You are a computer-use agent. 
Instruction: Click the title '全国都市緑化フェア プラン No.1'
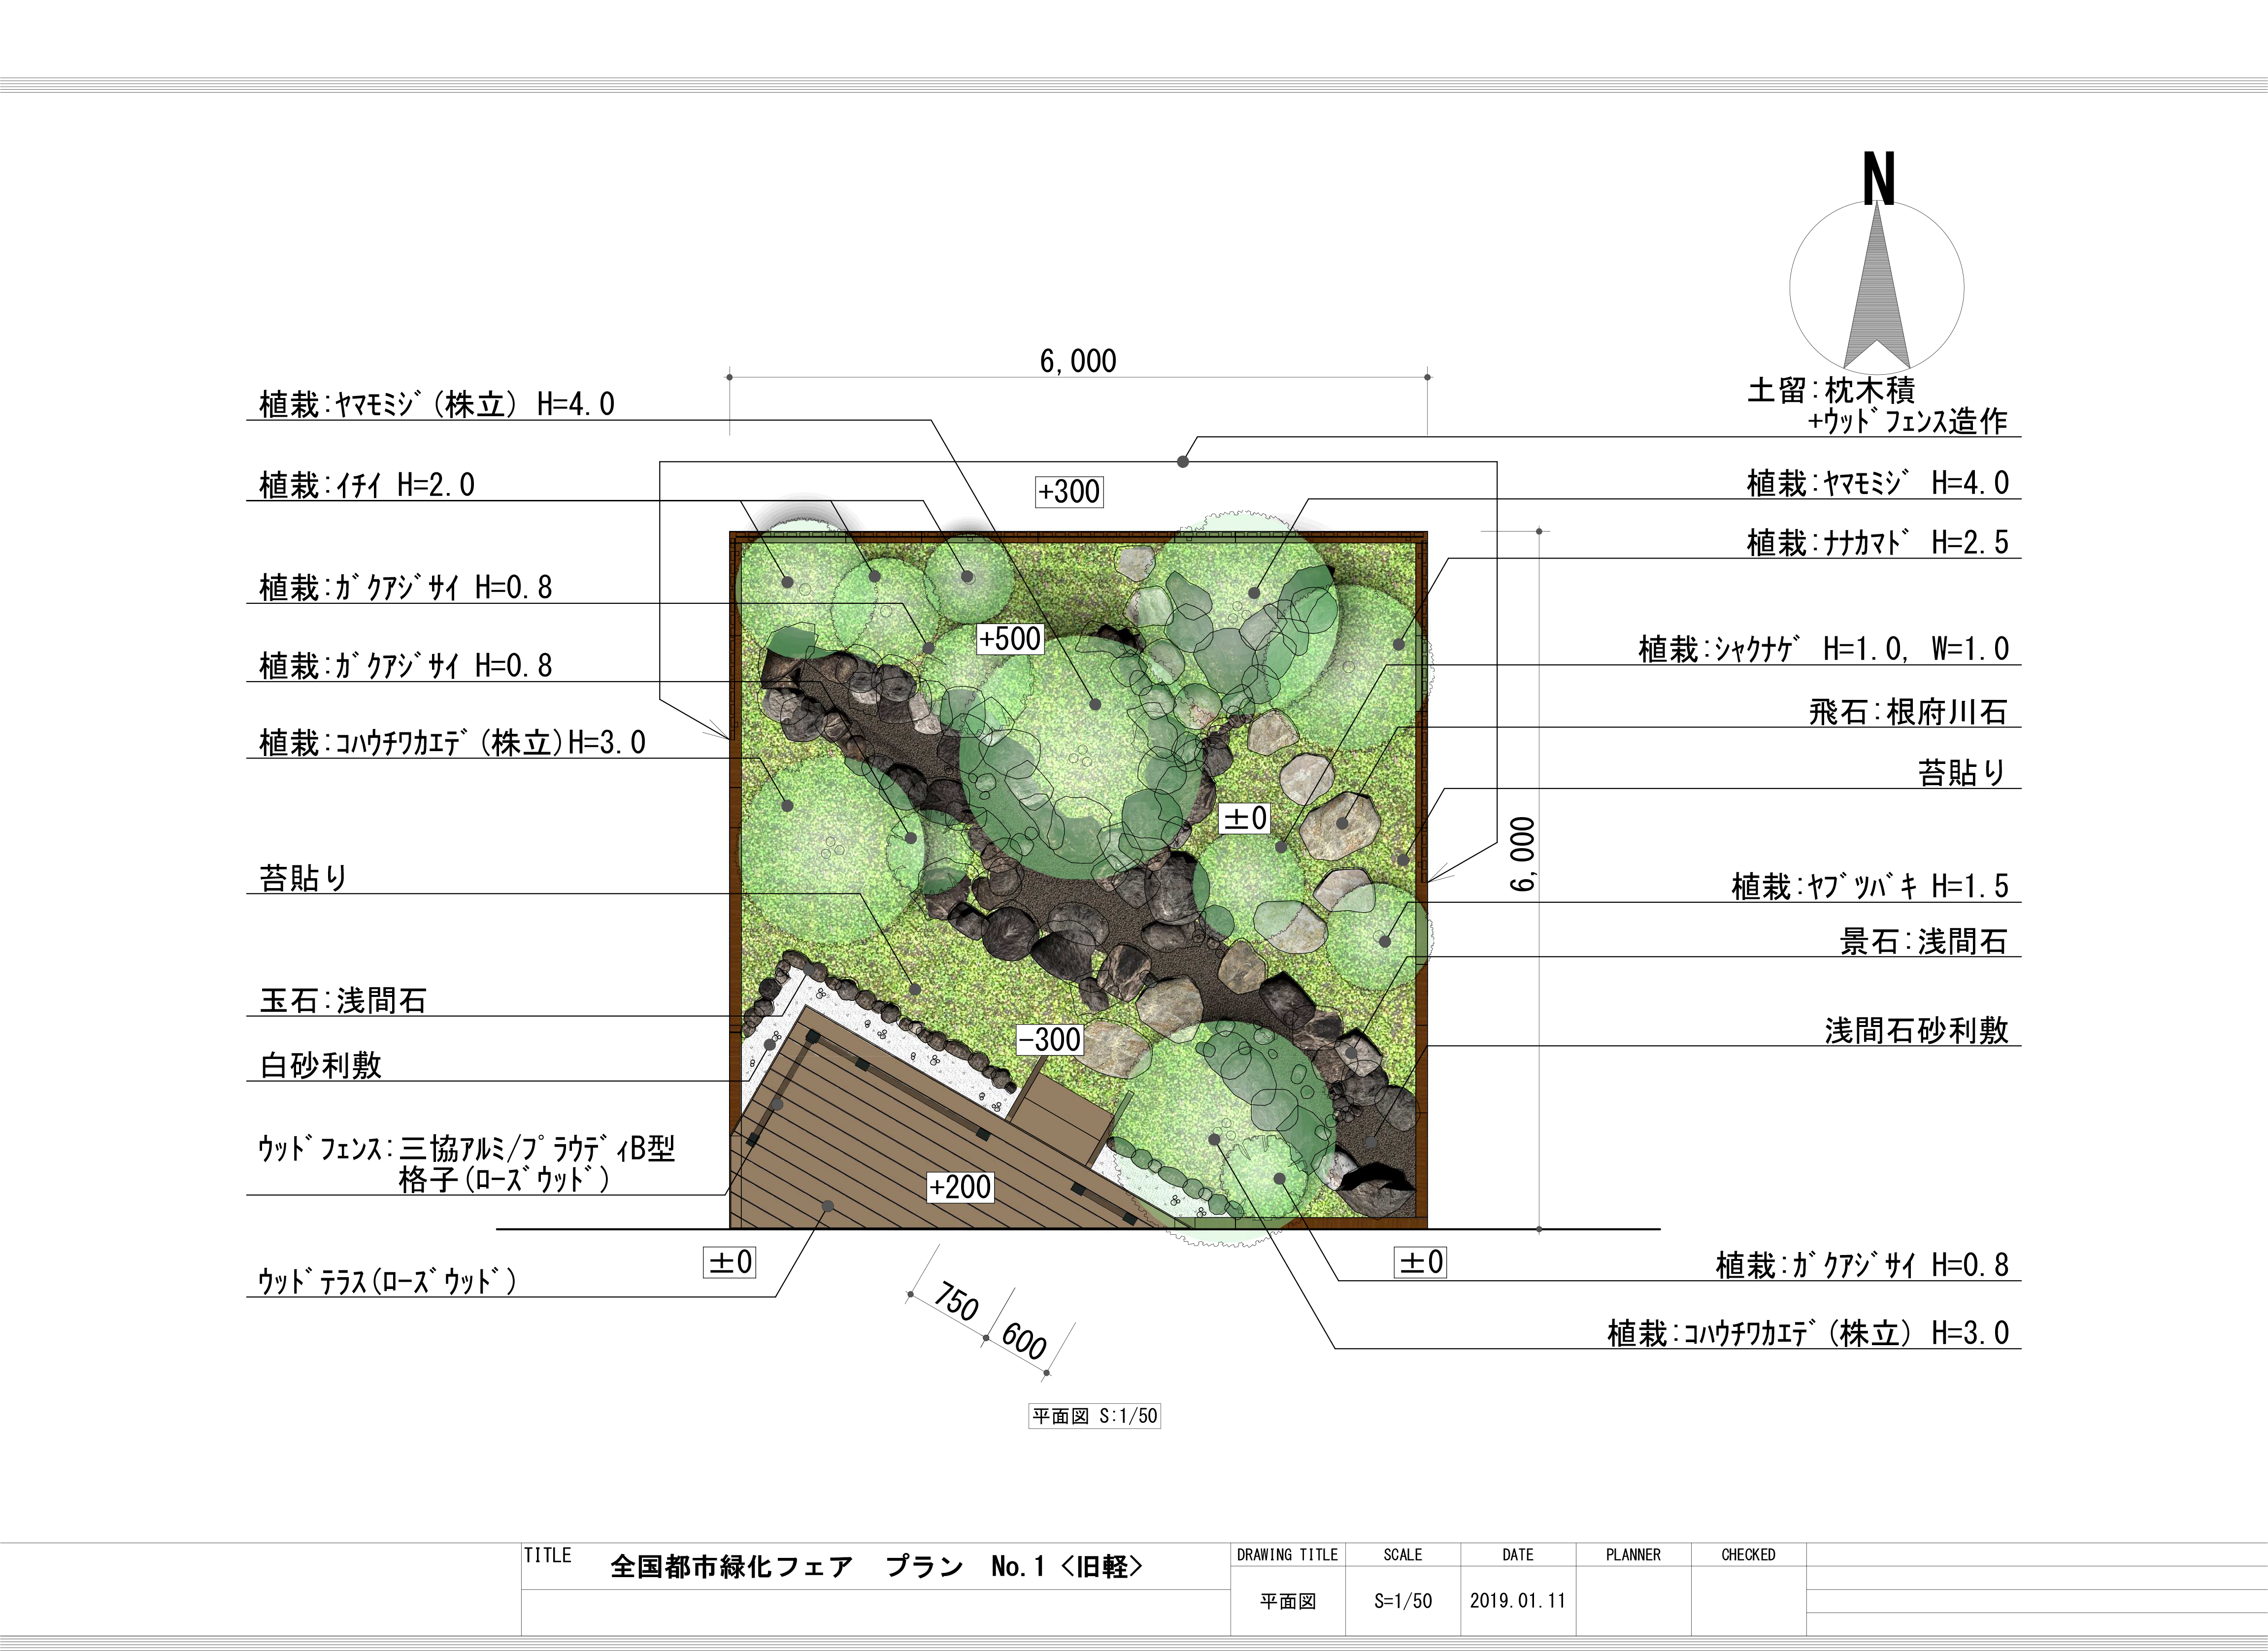[876, 1567]
